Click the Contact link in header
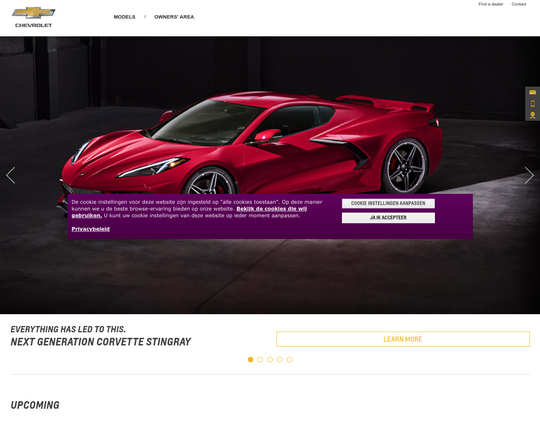This screenshot has width=540, height=432. 519,4
